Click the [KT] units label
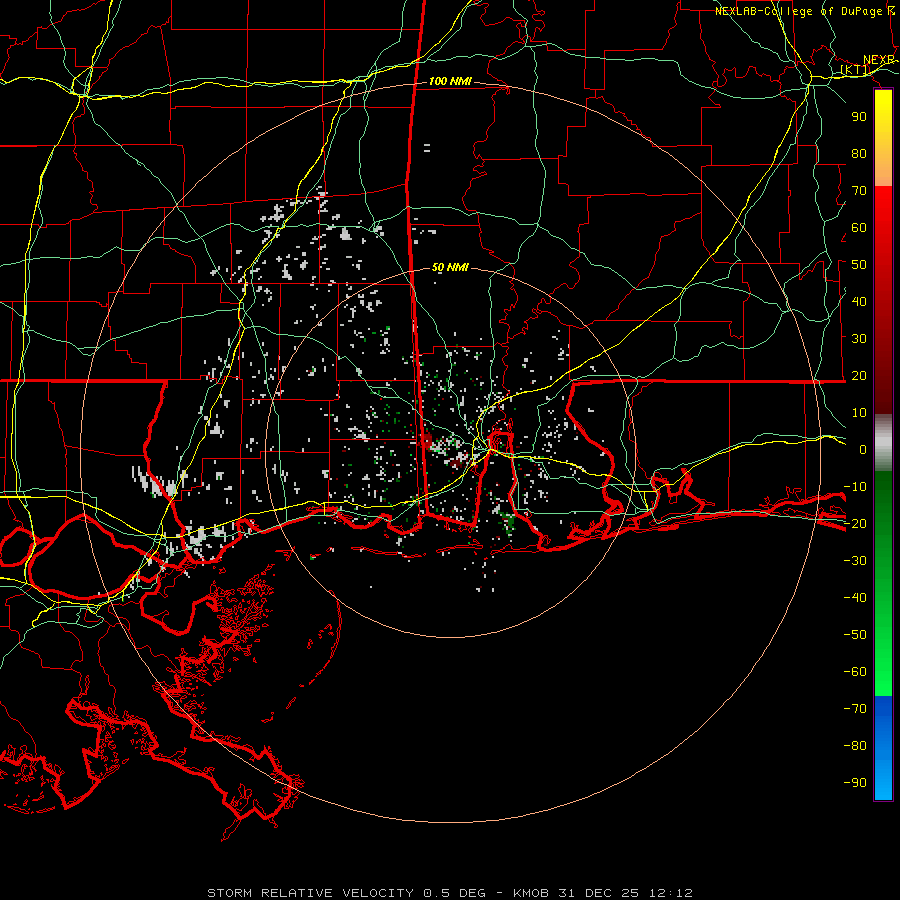The height and width of the screenshot is (900, 900). [855, 70]
